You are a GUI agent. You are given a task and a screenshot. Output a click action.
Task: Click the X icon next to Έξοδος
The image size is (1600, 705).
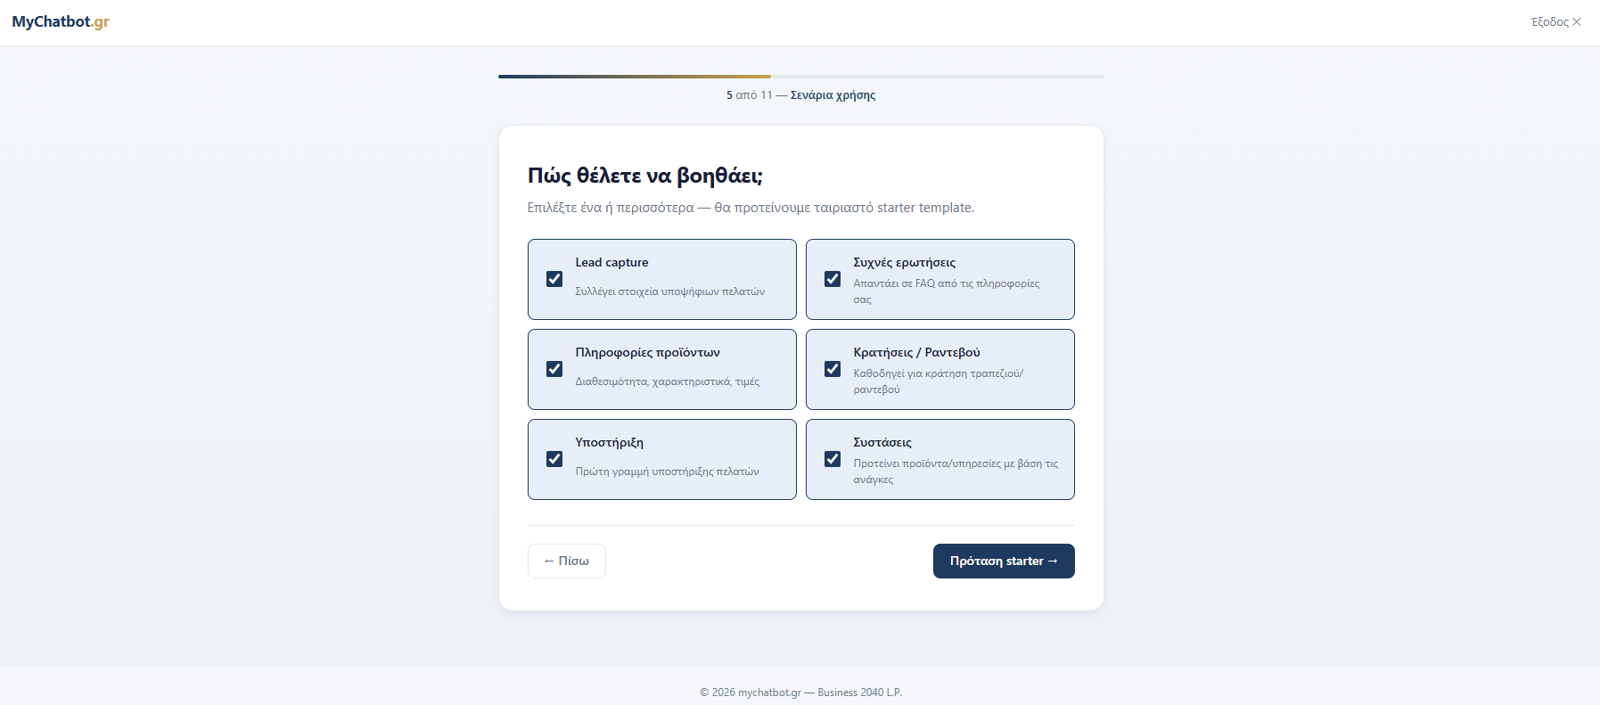1577,22
